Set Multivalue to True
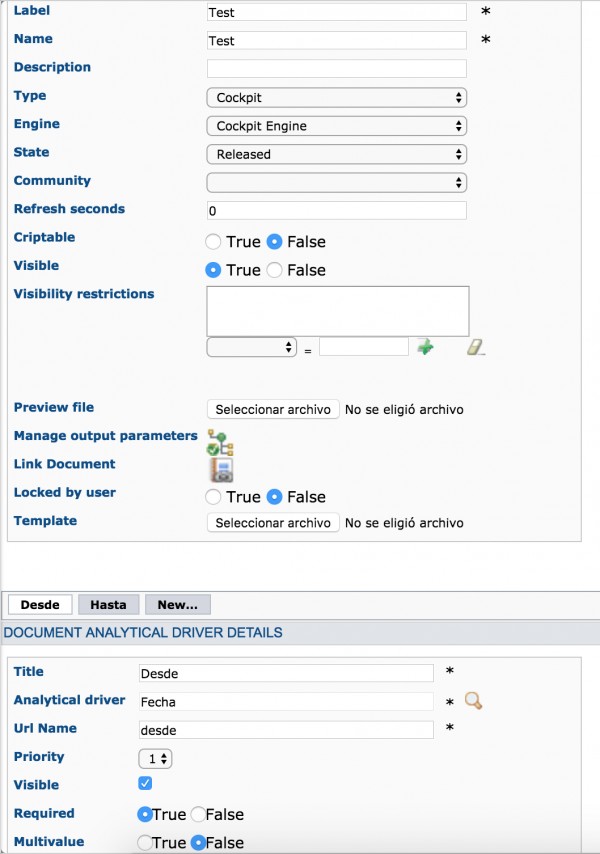Image resolution: width=600 pixels, height=854 pixels. [x=144, y=843]
